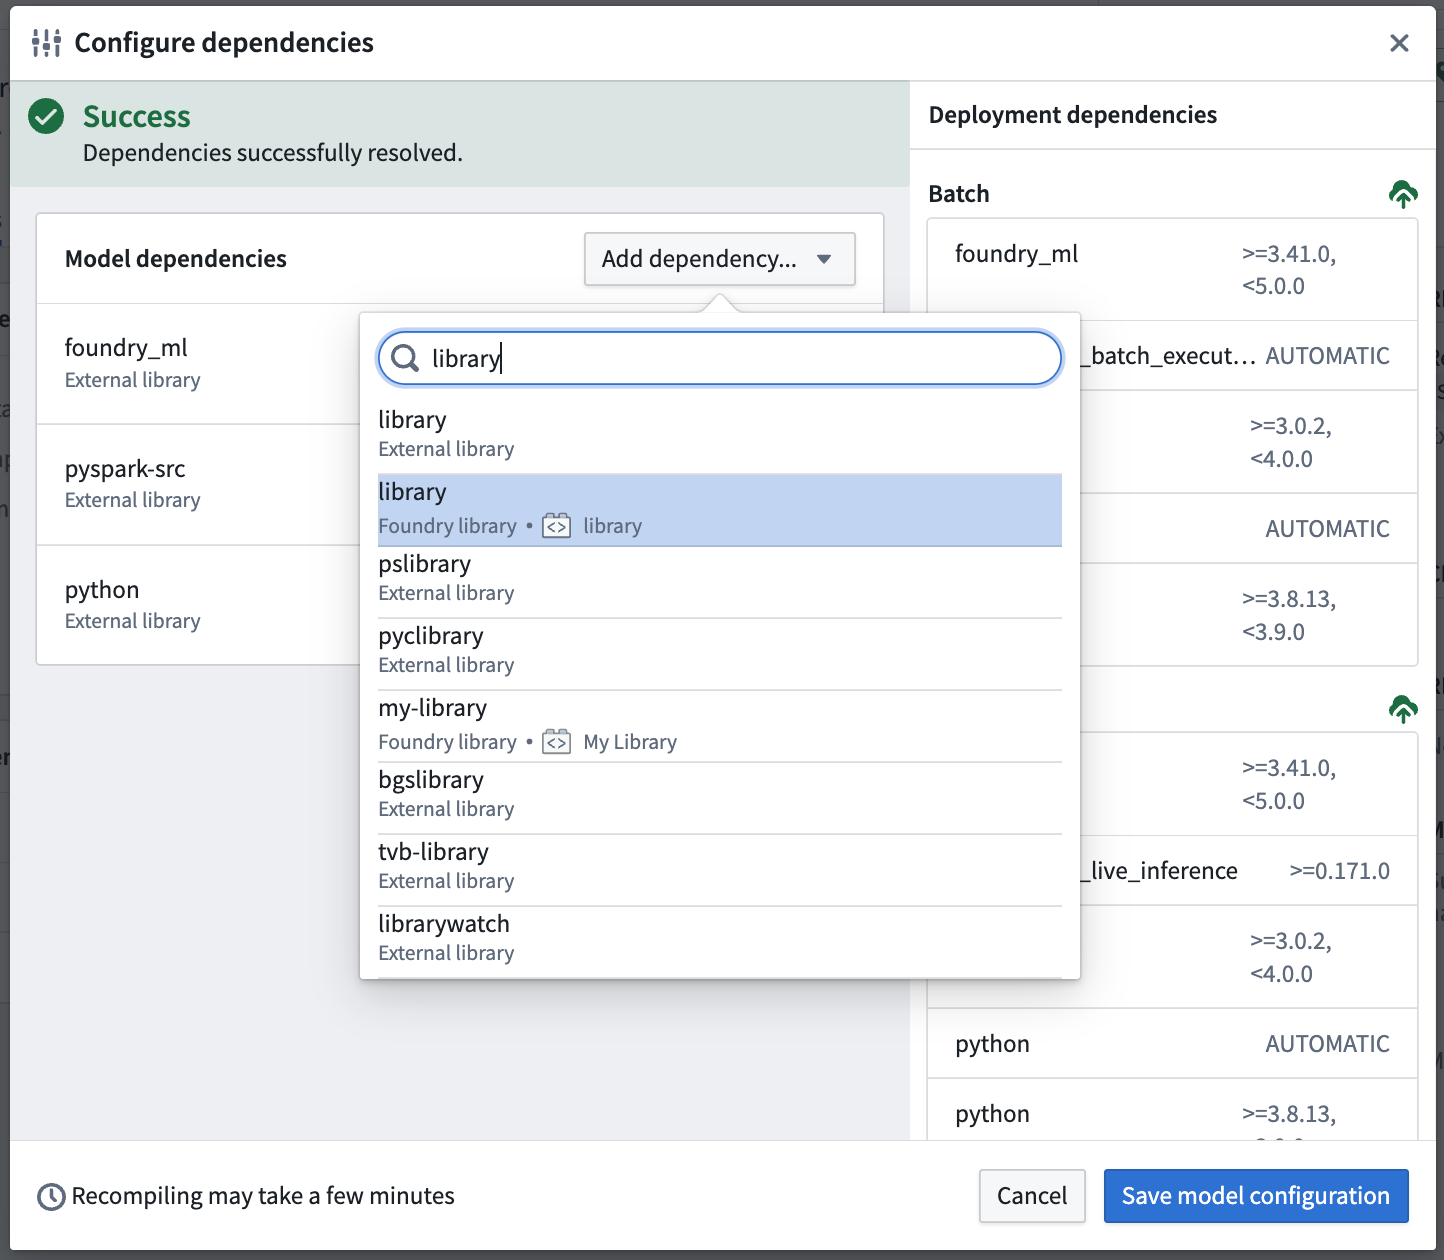Click the Recompiling may take a few minutes note

click(x=263, y=1196)
